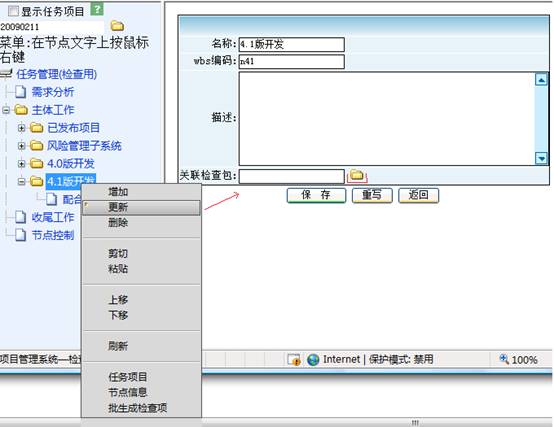Click the 返回 button
Image resolution: width=554 pixels, height=427 pixels.
pos(418,195)
